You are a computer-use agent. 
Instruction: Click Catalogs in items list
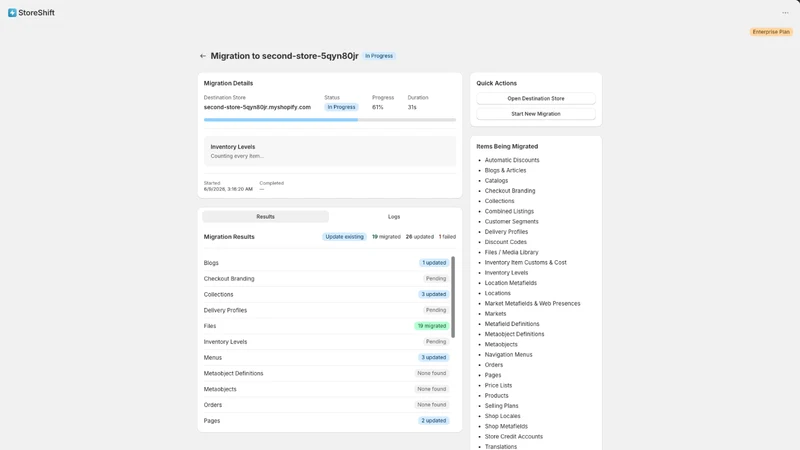[x=496, y=181]
